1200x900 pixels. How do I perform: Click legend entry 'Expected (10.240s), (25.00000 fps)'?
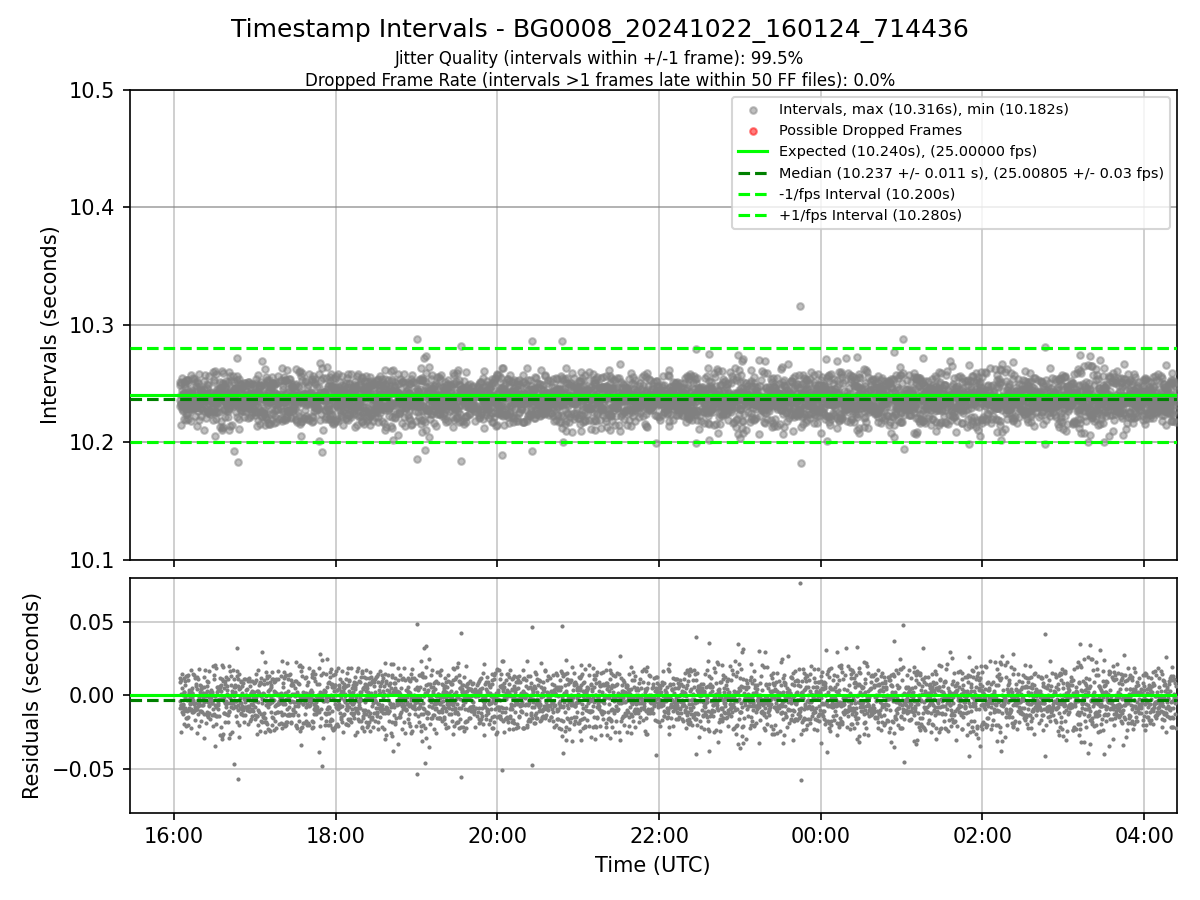point(908,151)
